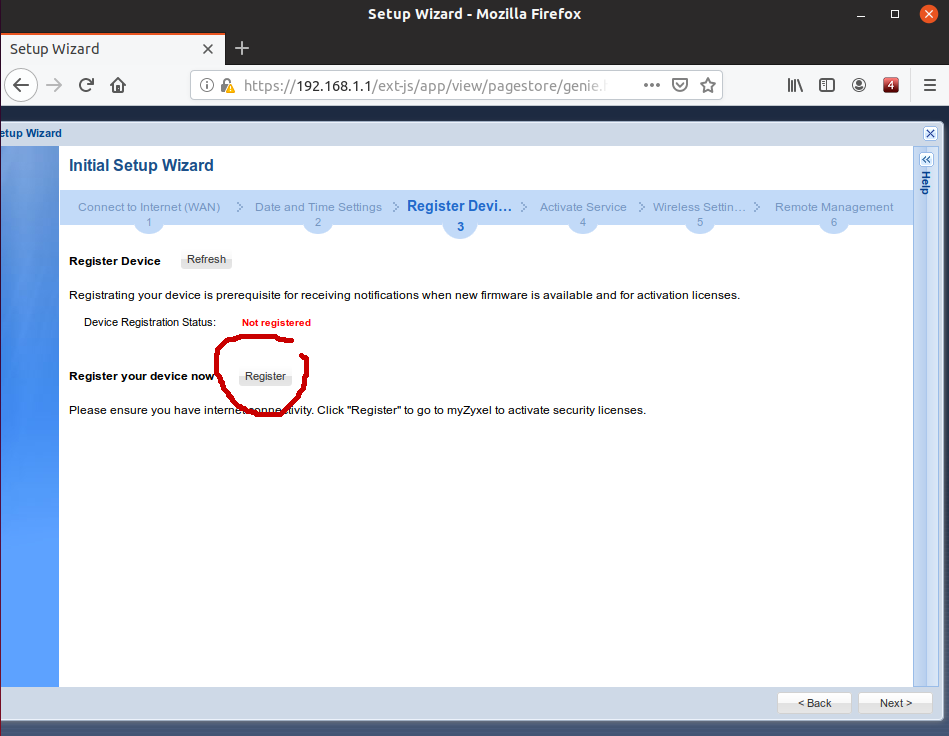Click the Initial Setup Wizard heading
Image resolution: width=949 pixels, height=736 pixels.
(x=141, y=165)
